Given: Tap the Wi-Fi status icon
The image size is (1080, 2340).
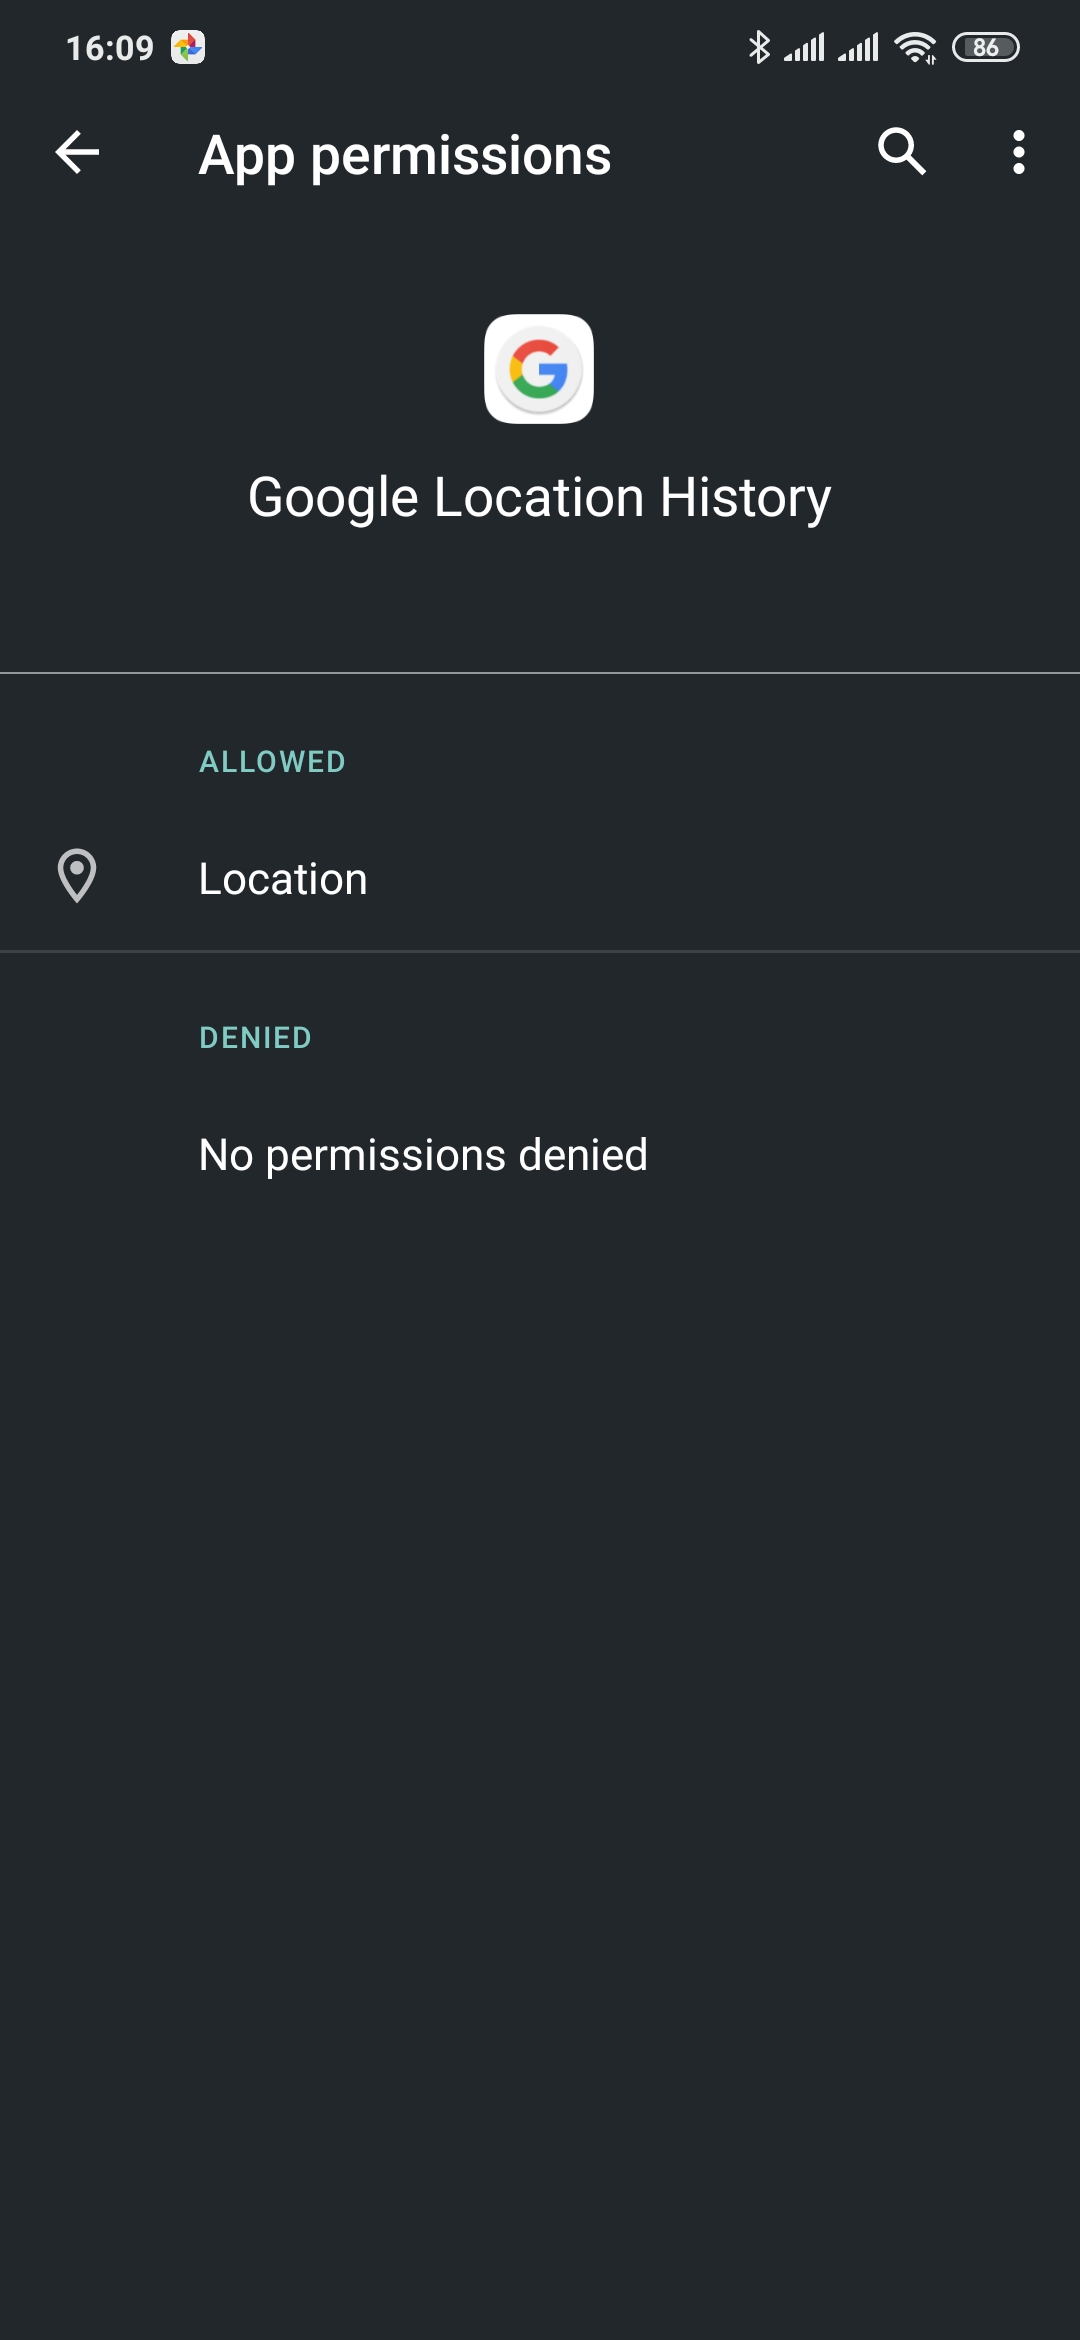Looking at the screenshot, I should coord(915,47).
